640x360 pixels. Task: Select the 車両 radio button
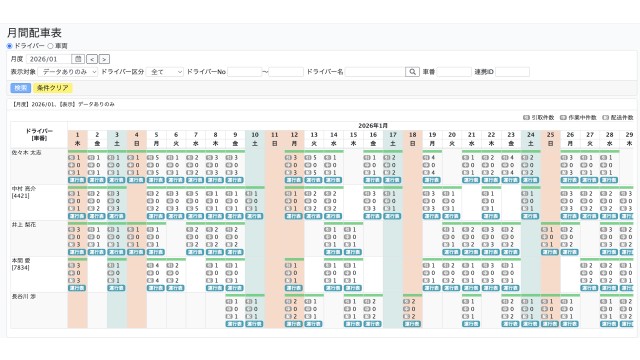pos(50,46)
